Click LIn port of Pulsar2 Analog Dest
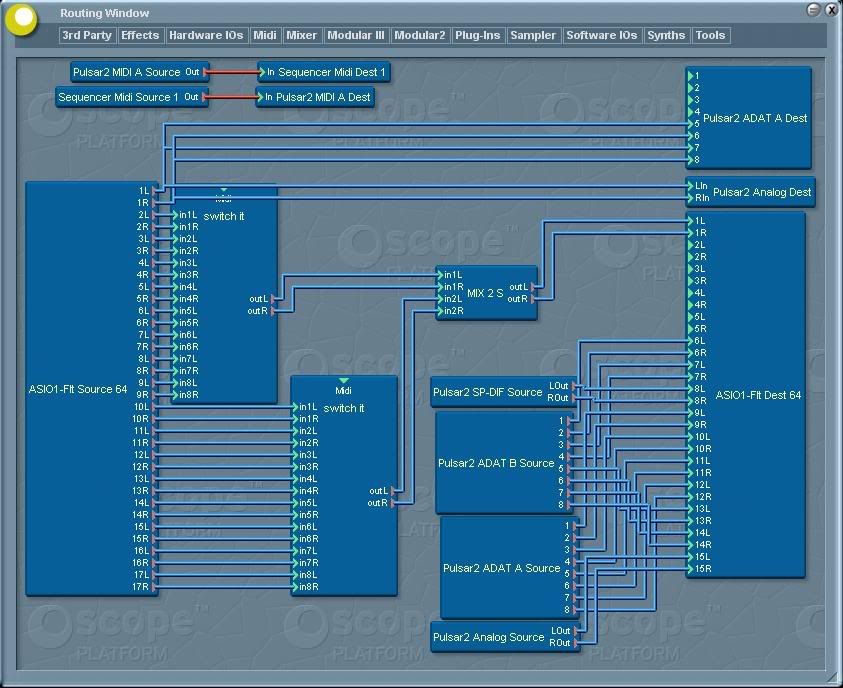Viewport: 843px width, 688px height. pyautogui.click(x=690, y=186)
